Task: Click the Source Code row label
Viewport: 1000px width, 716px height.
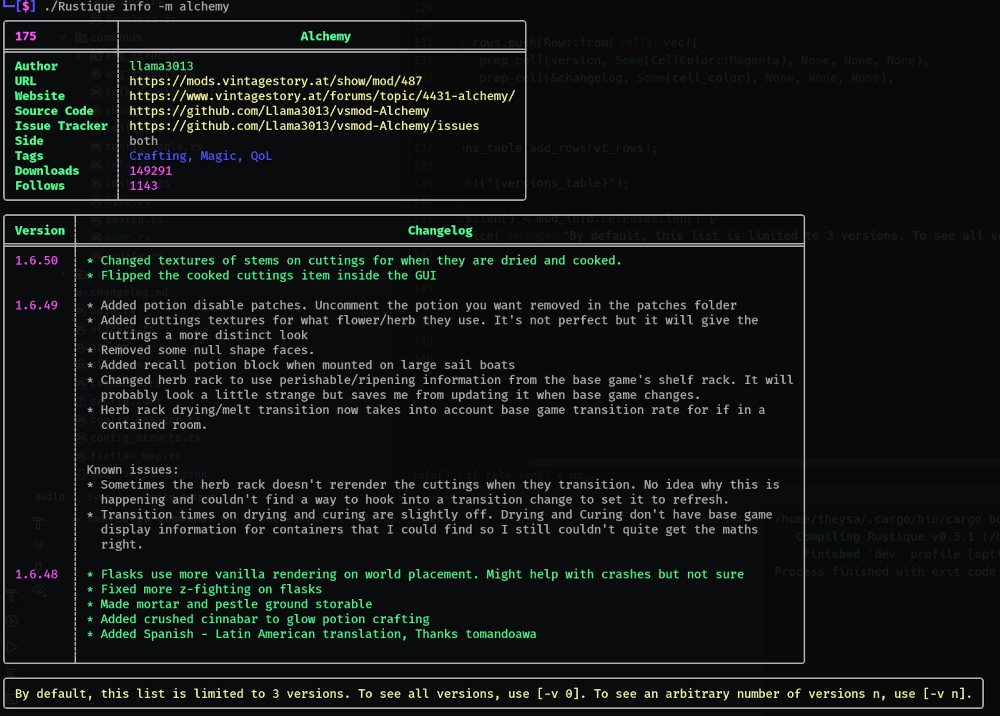Action: tap(54, 111)
